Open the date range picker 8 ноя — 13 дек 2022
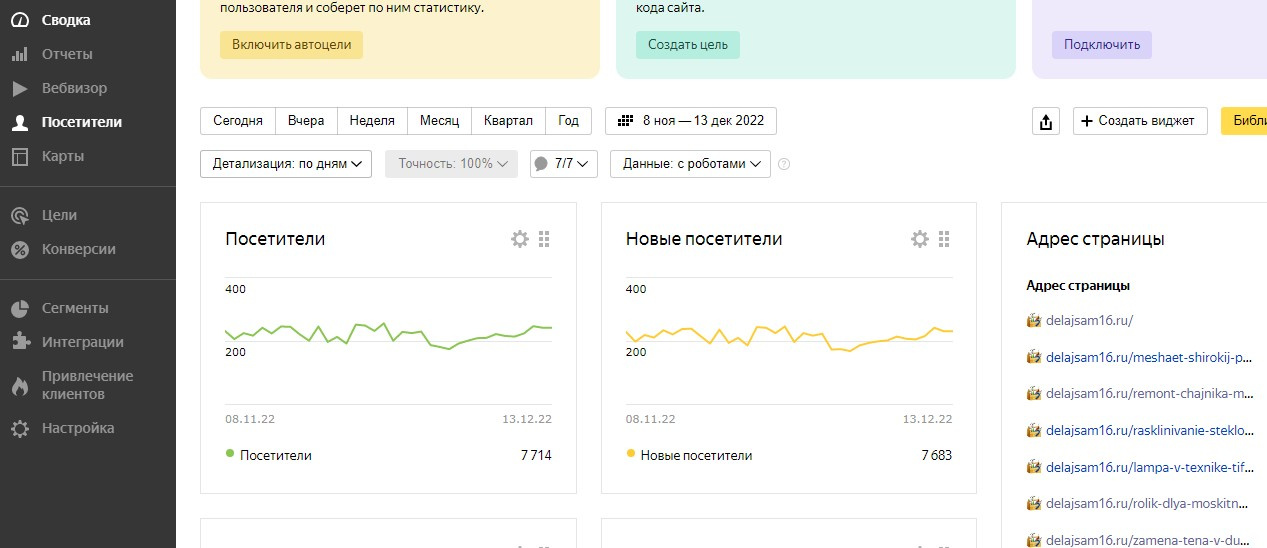Screen dimensions: 1267x548 [691, 121]
